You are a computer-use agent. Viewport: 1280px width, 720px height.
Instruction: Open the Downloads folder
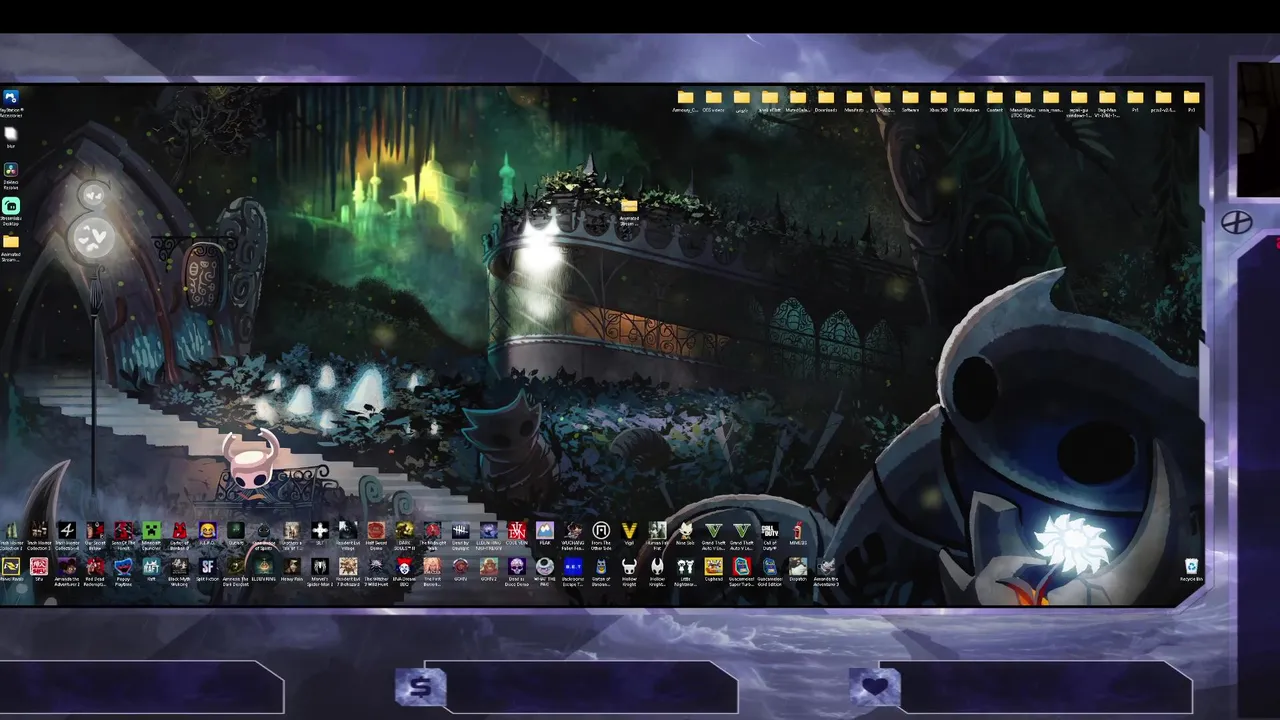pos(825,100)
